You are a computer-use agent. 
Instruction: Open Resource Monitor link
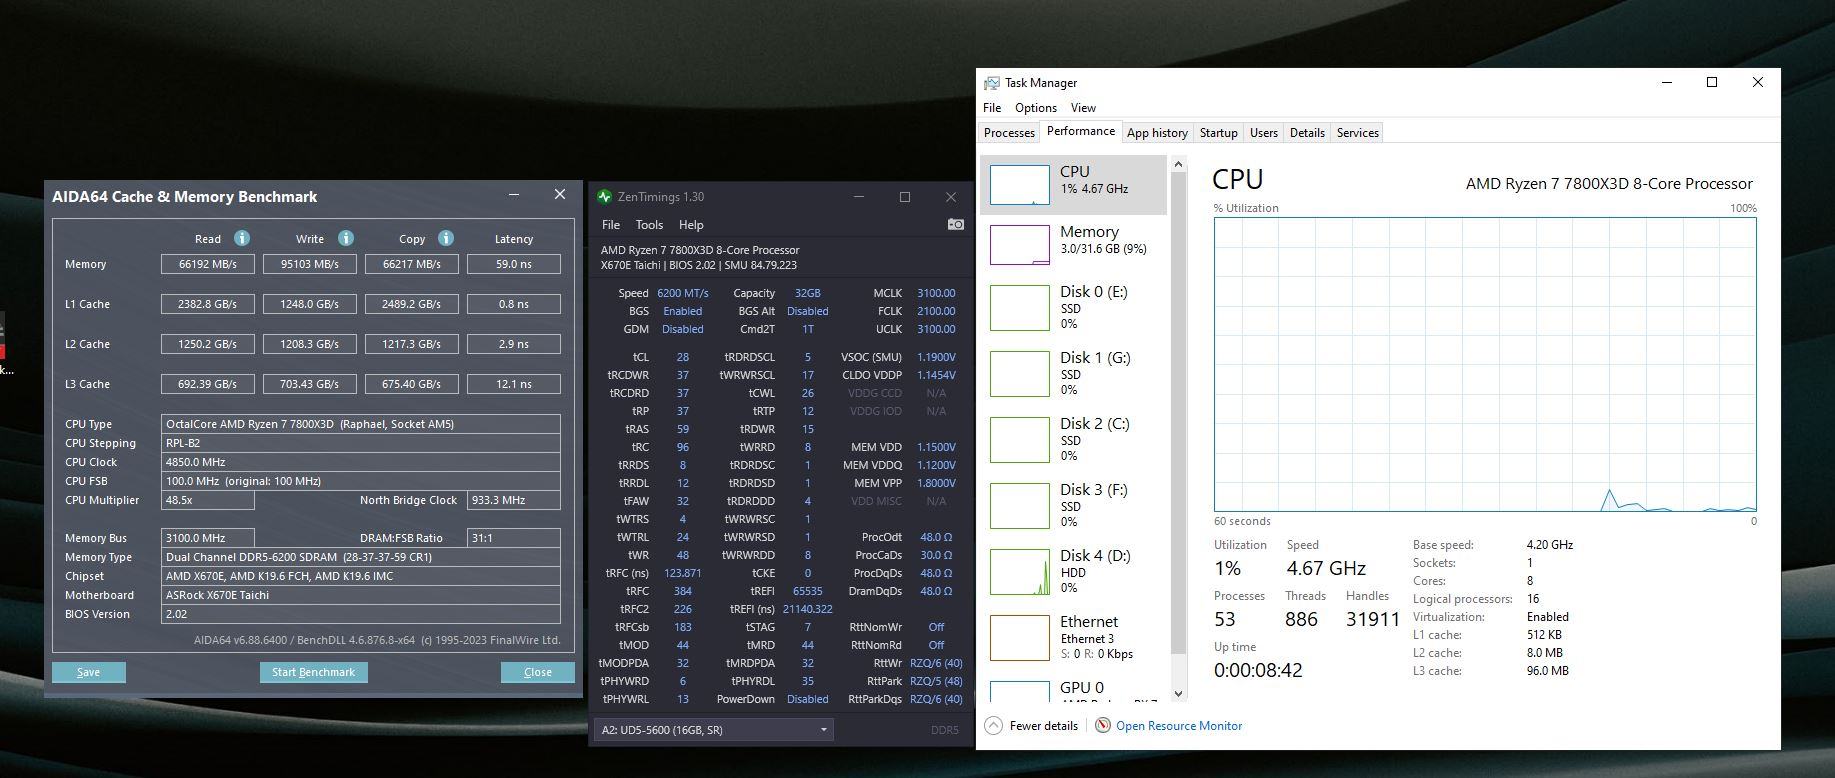click(x=1179, y=726)
